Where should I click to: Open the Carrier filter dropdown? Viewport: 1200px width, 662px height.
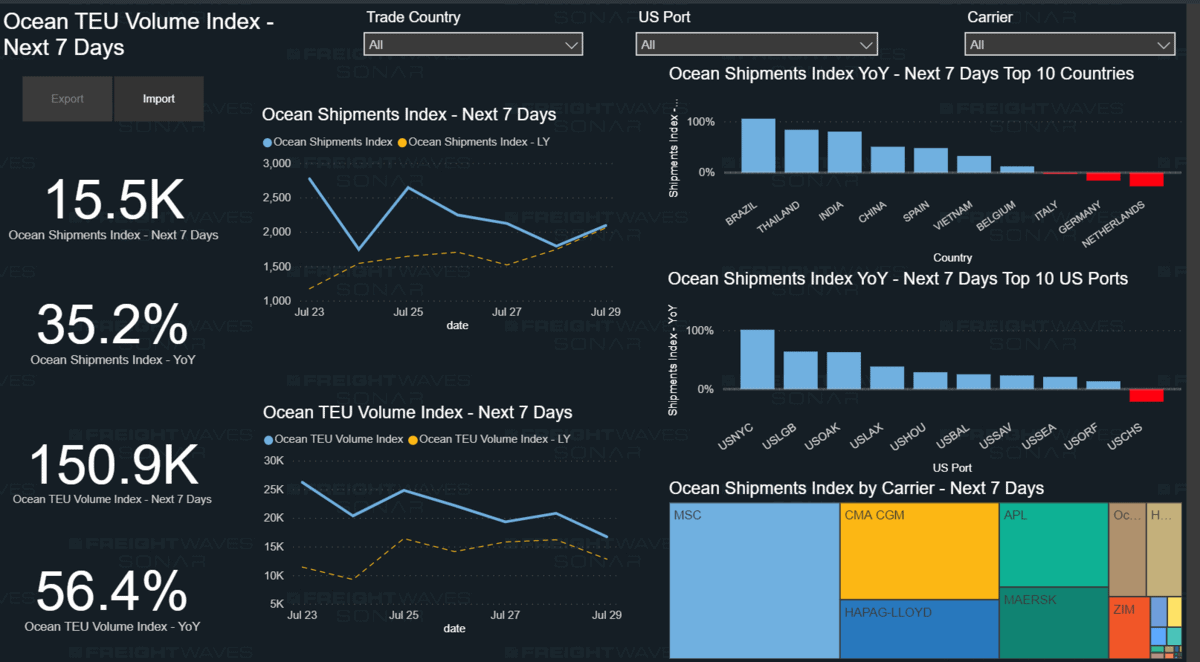tap(1069, 44)
